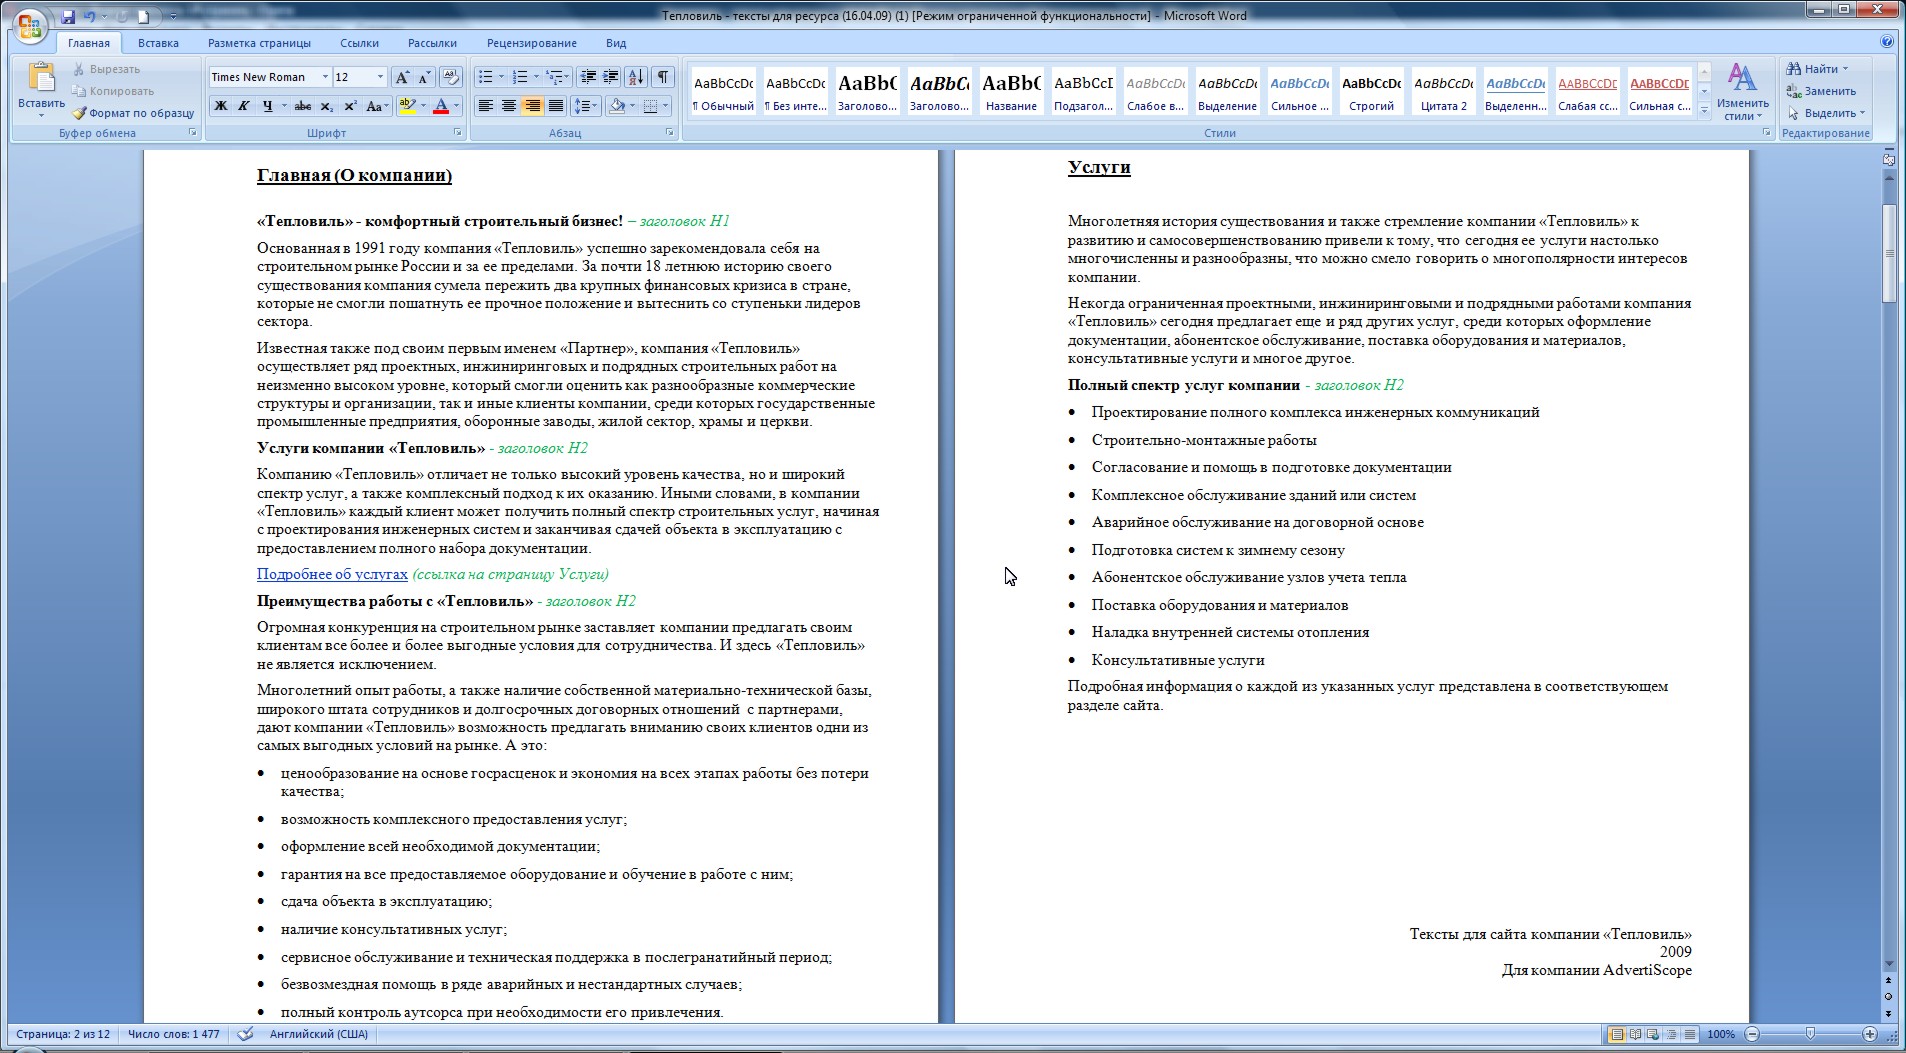
Task: Apply bulleted list formatting
Action: 486,77
